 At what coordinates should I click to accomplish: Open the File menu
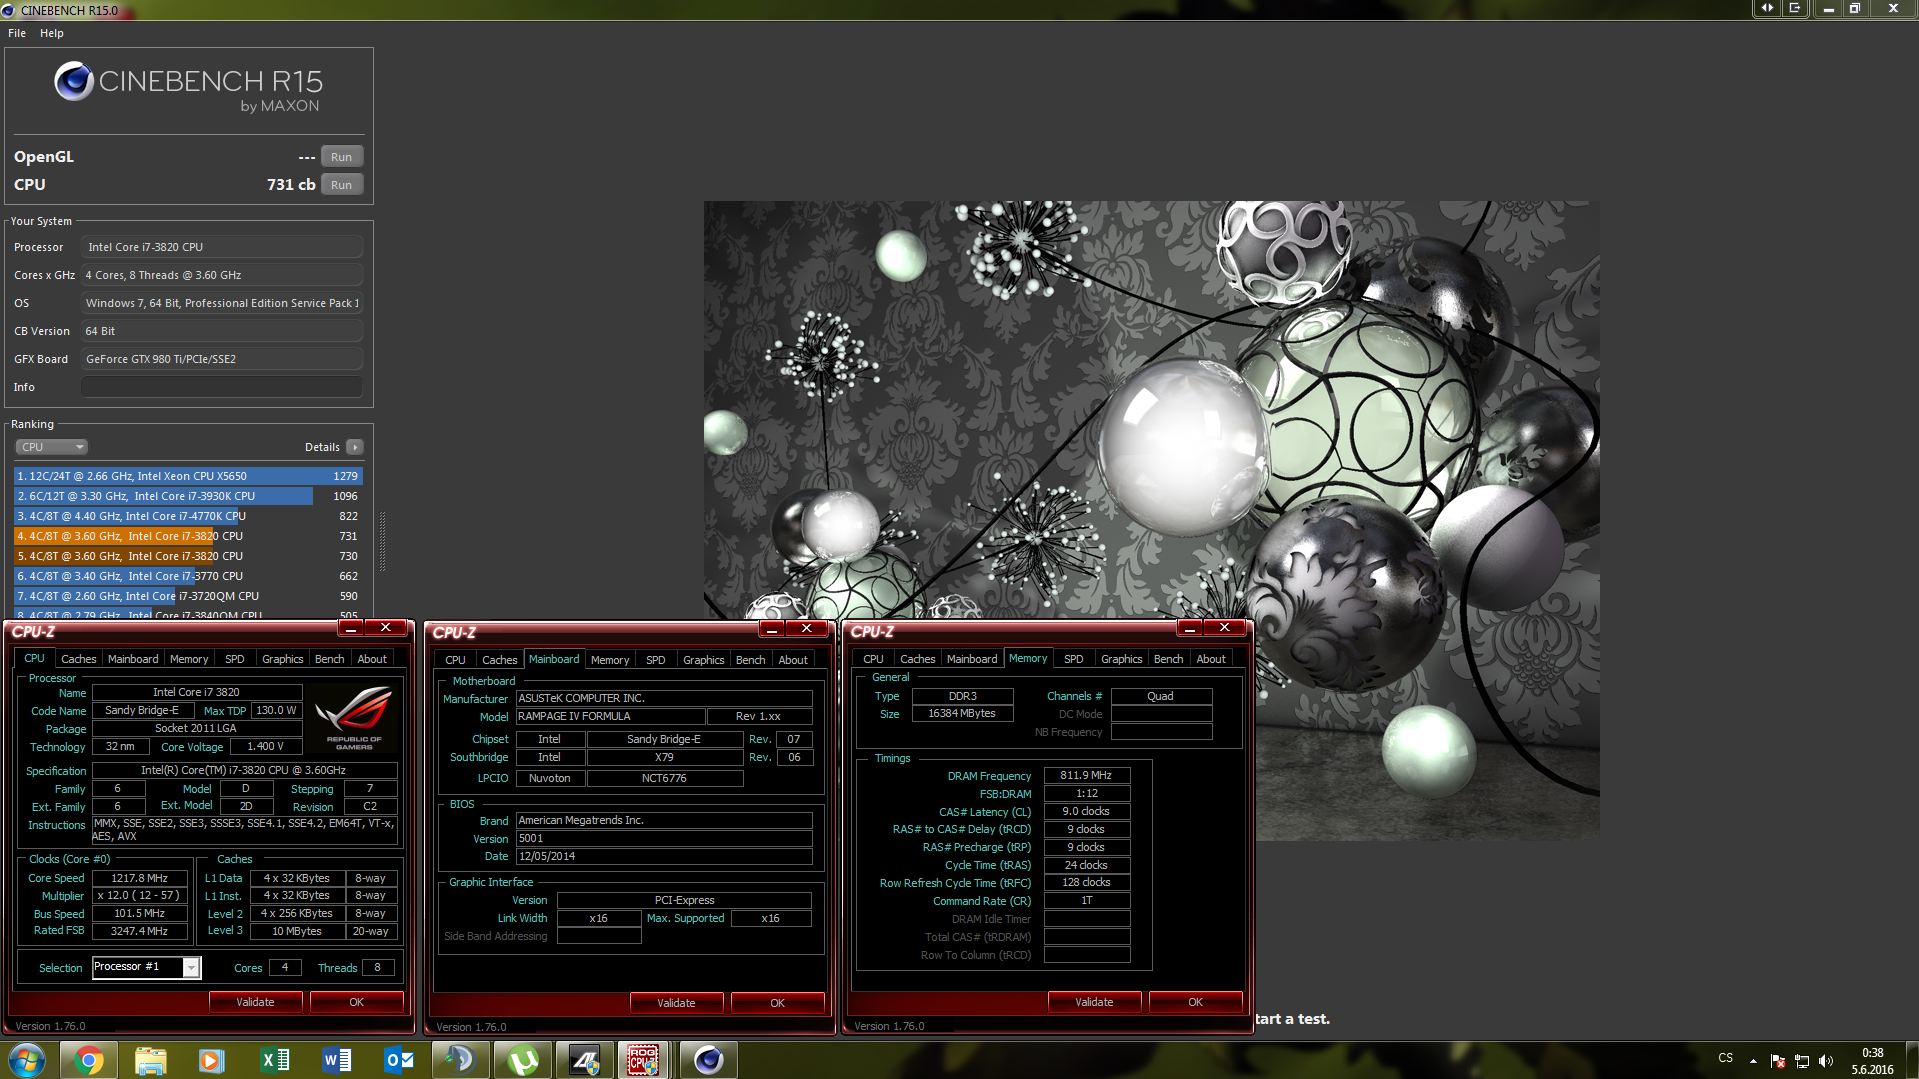17,33
